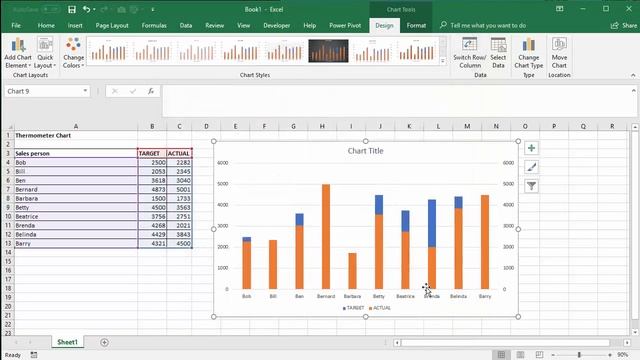Click the macro recording status icon
This screenshot has height=360, width=640.
point(34,355)
